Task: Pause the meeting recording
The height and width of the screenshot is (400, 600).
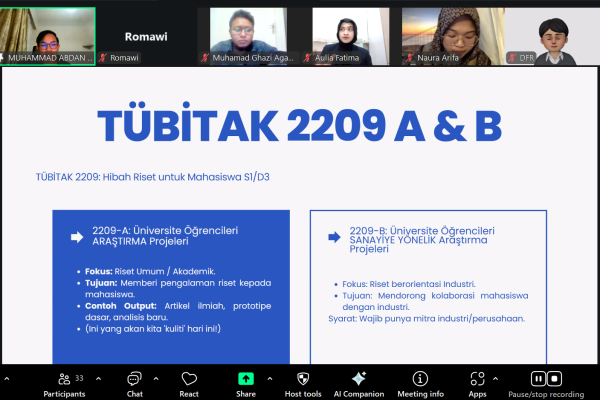Action: coord(538,378)
